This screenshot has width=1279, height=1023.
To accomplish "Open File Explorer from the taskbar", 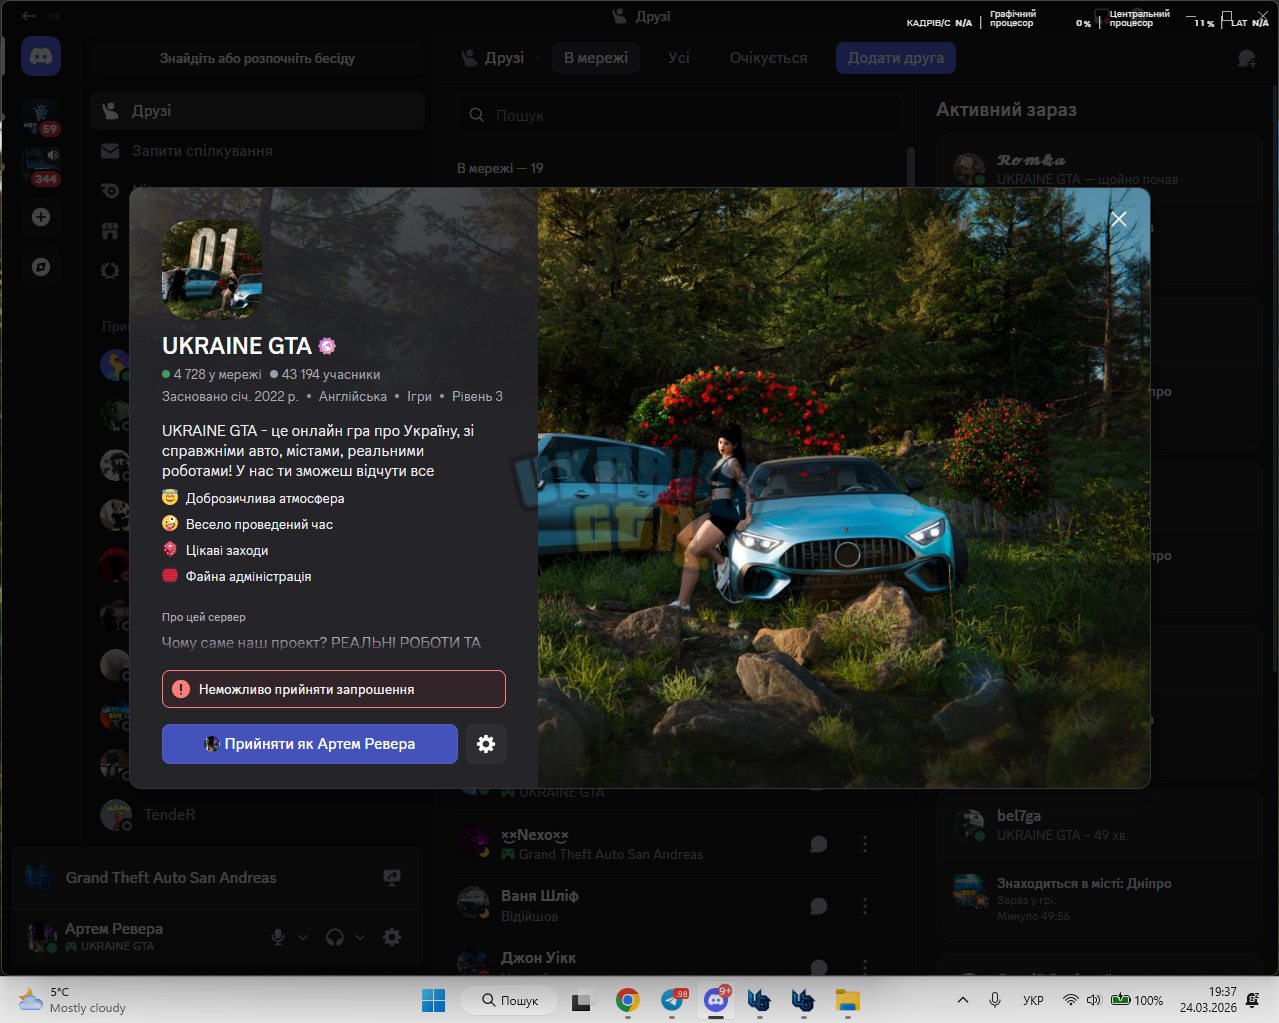I will tap(848, 1000).
